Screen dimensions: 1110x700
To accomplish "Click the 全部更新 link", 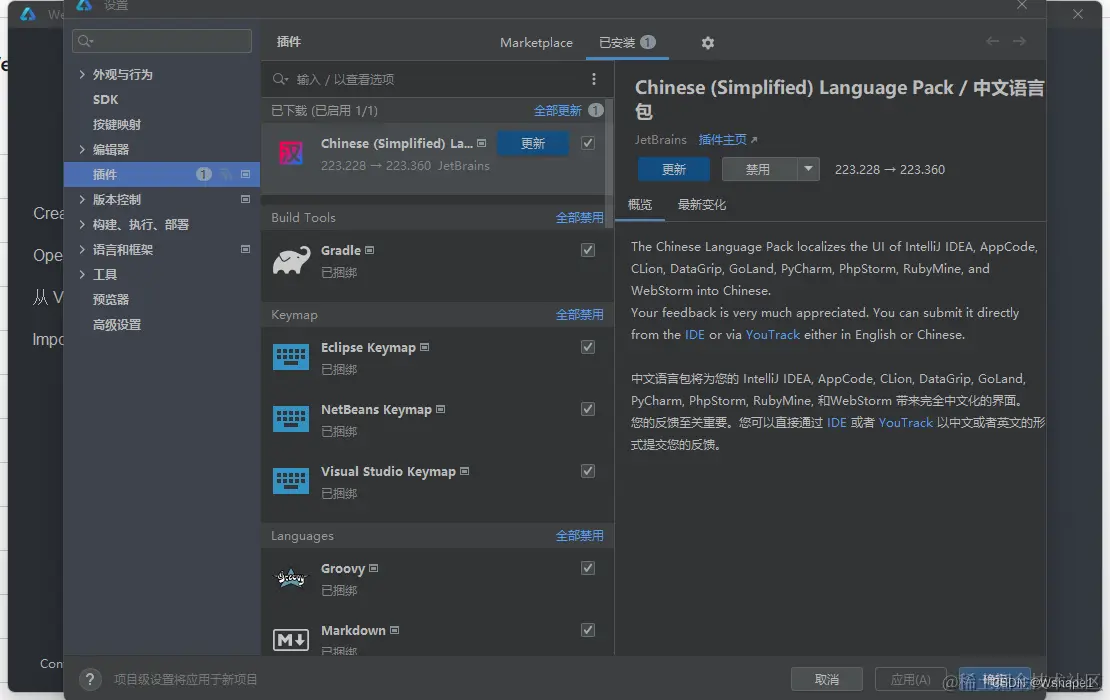I will [558, 110].
